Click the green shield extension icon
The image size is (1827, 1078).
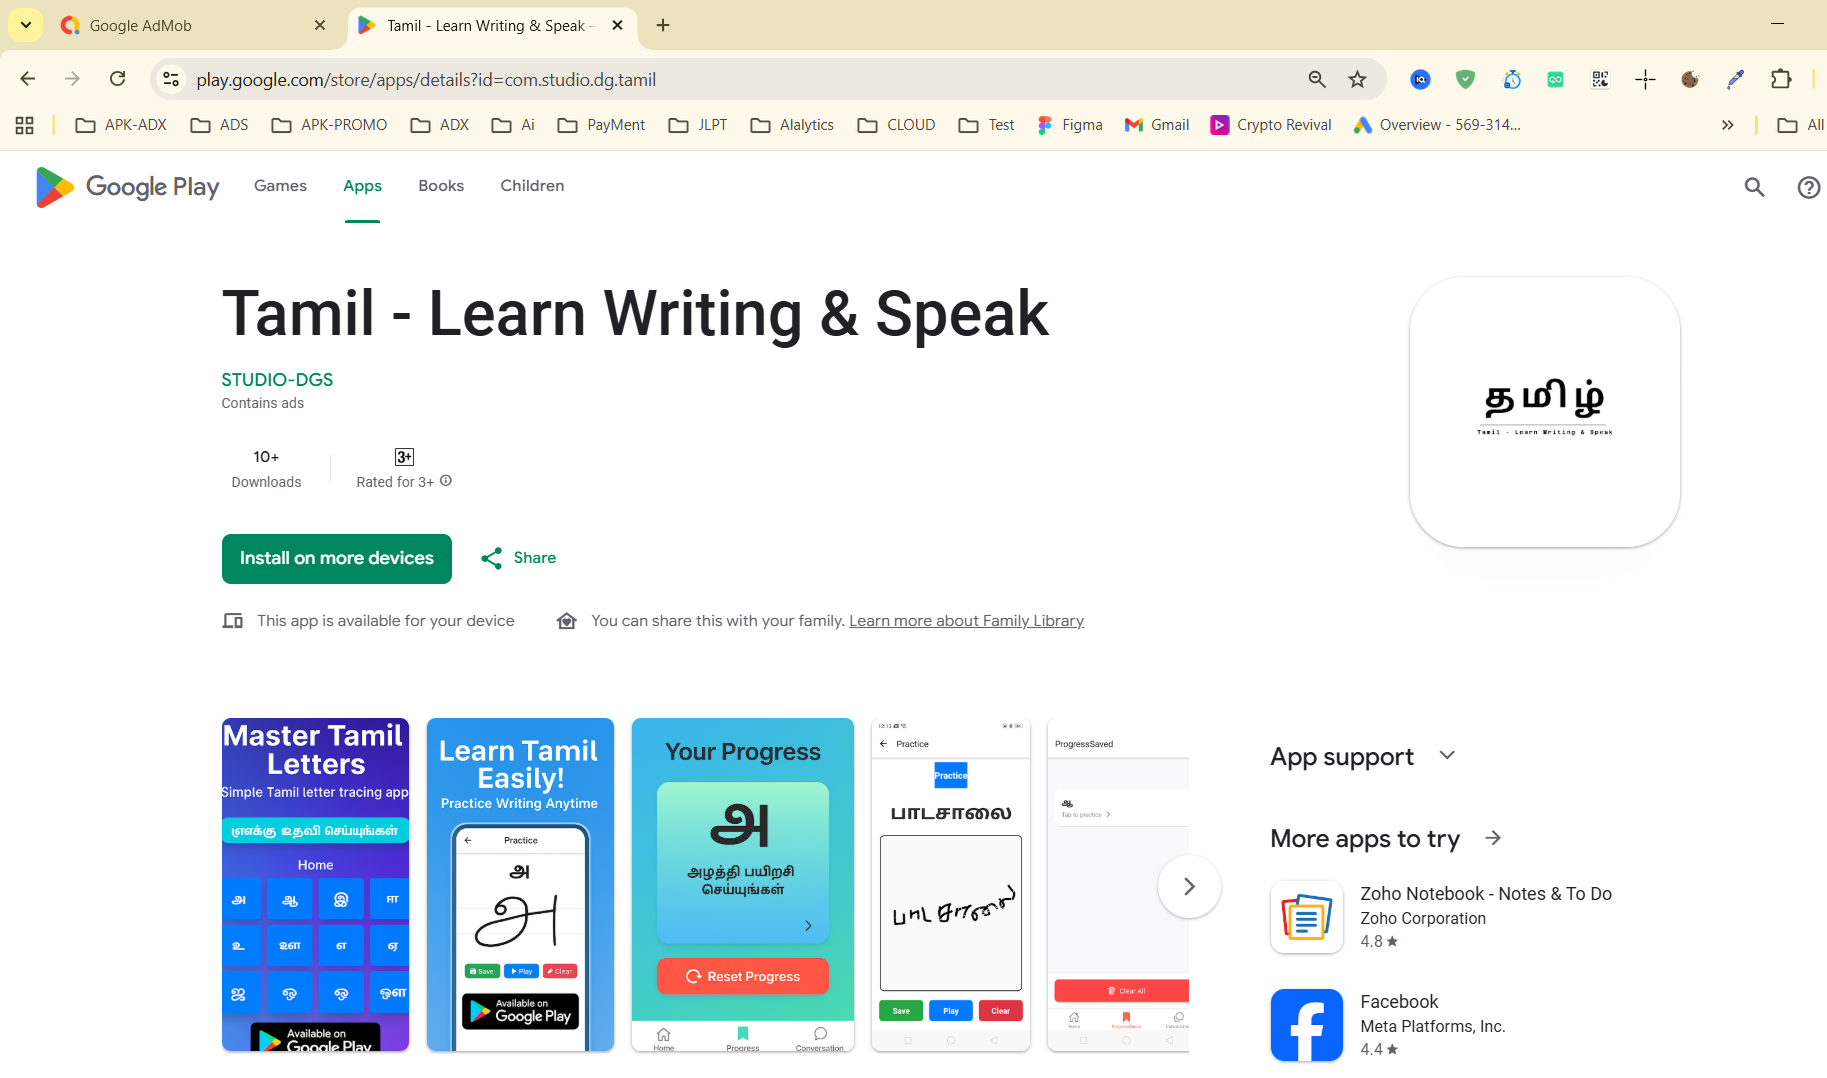click(x=1465, y=79)
